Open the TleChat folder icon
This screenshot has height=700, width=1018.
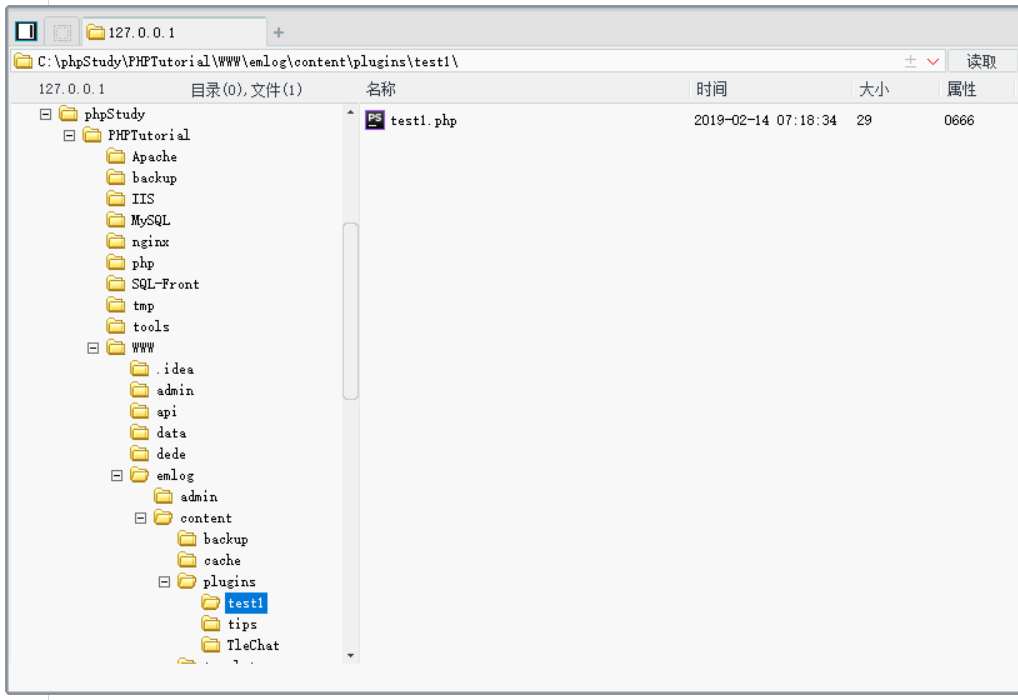pyautogui.click(x=210, y=645)
